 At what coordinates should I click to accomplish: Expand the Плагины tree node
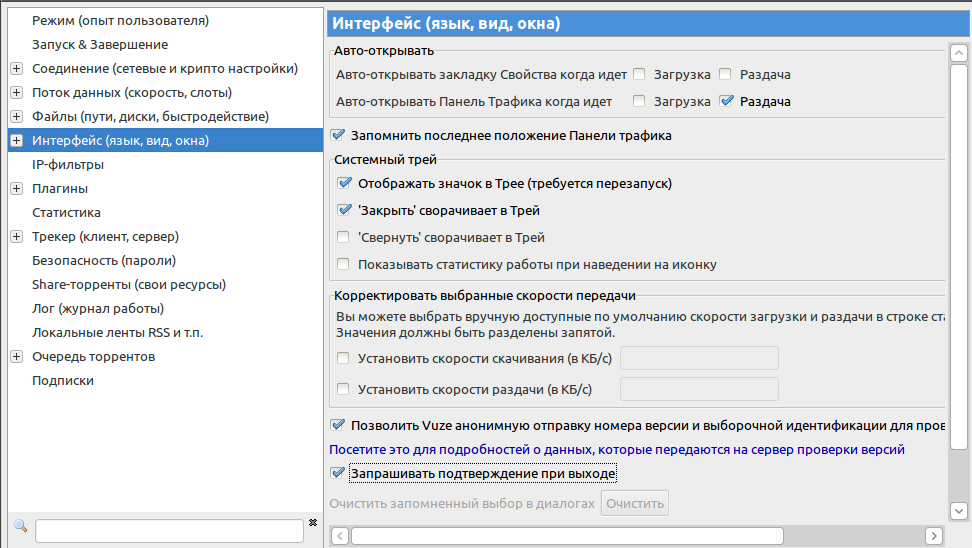point(17,188)
